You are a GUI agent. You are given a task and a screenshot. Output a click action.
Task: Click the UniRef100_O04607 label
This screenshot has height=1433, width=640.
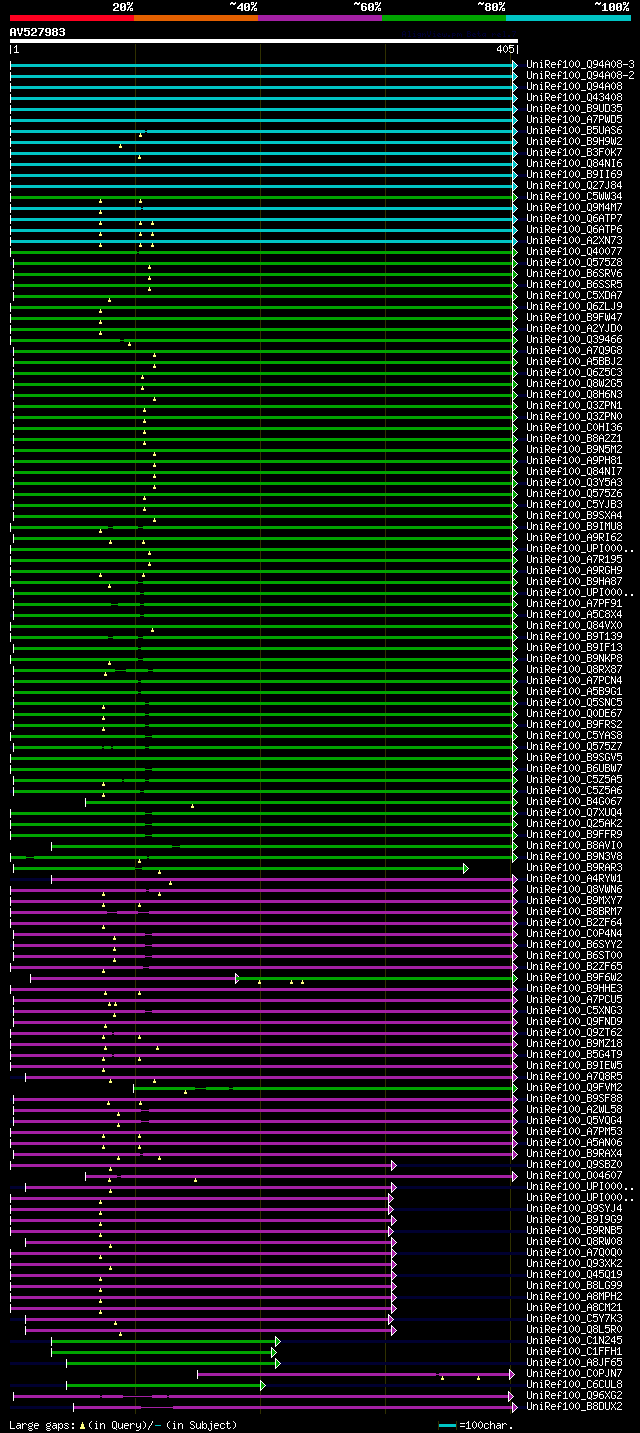574,1175
